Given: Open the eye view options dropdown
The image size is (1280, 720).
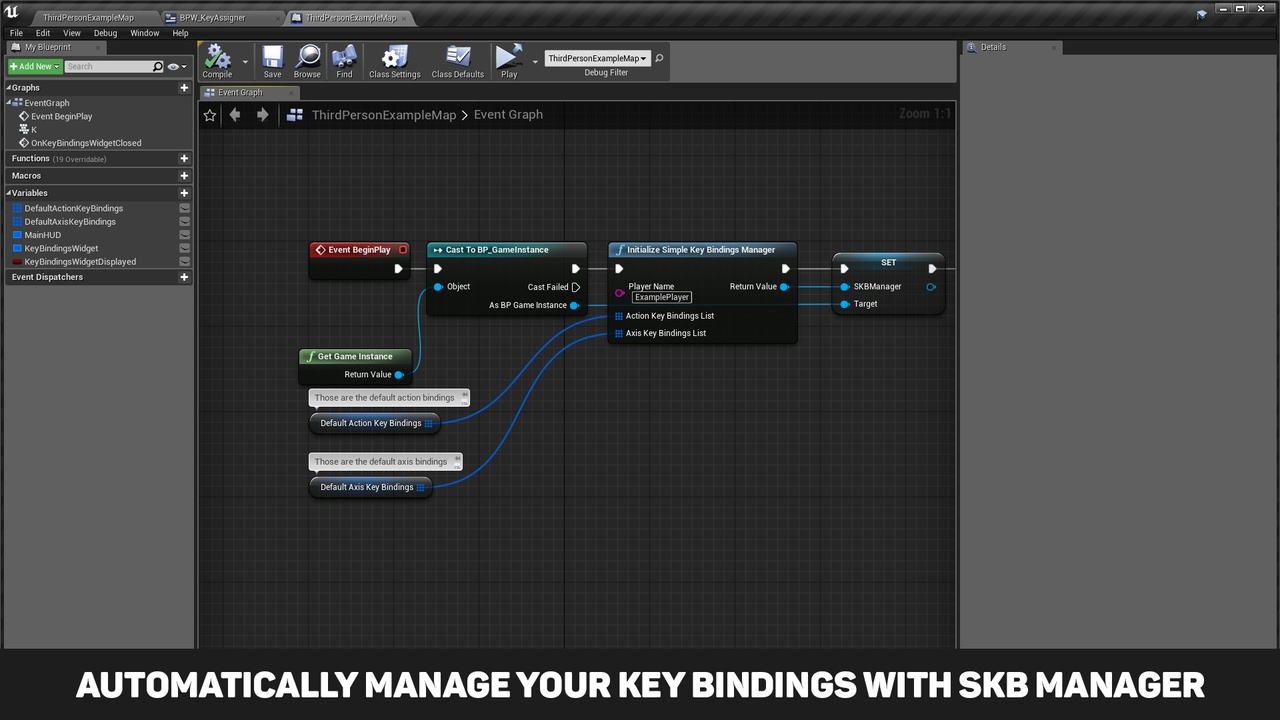Looking at the screenshot, I should pos(177,67).
